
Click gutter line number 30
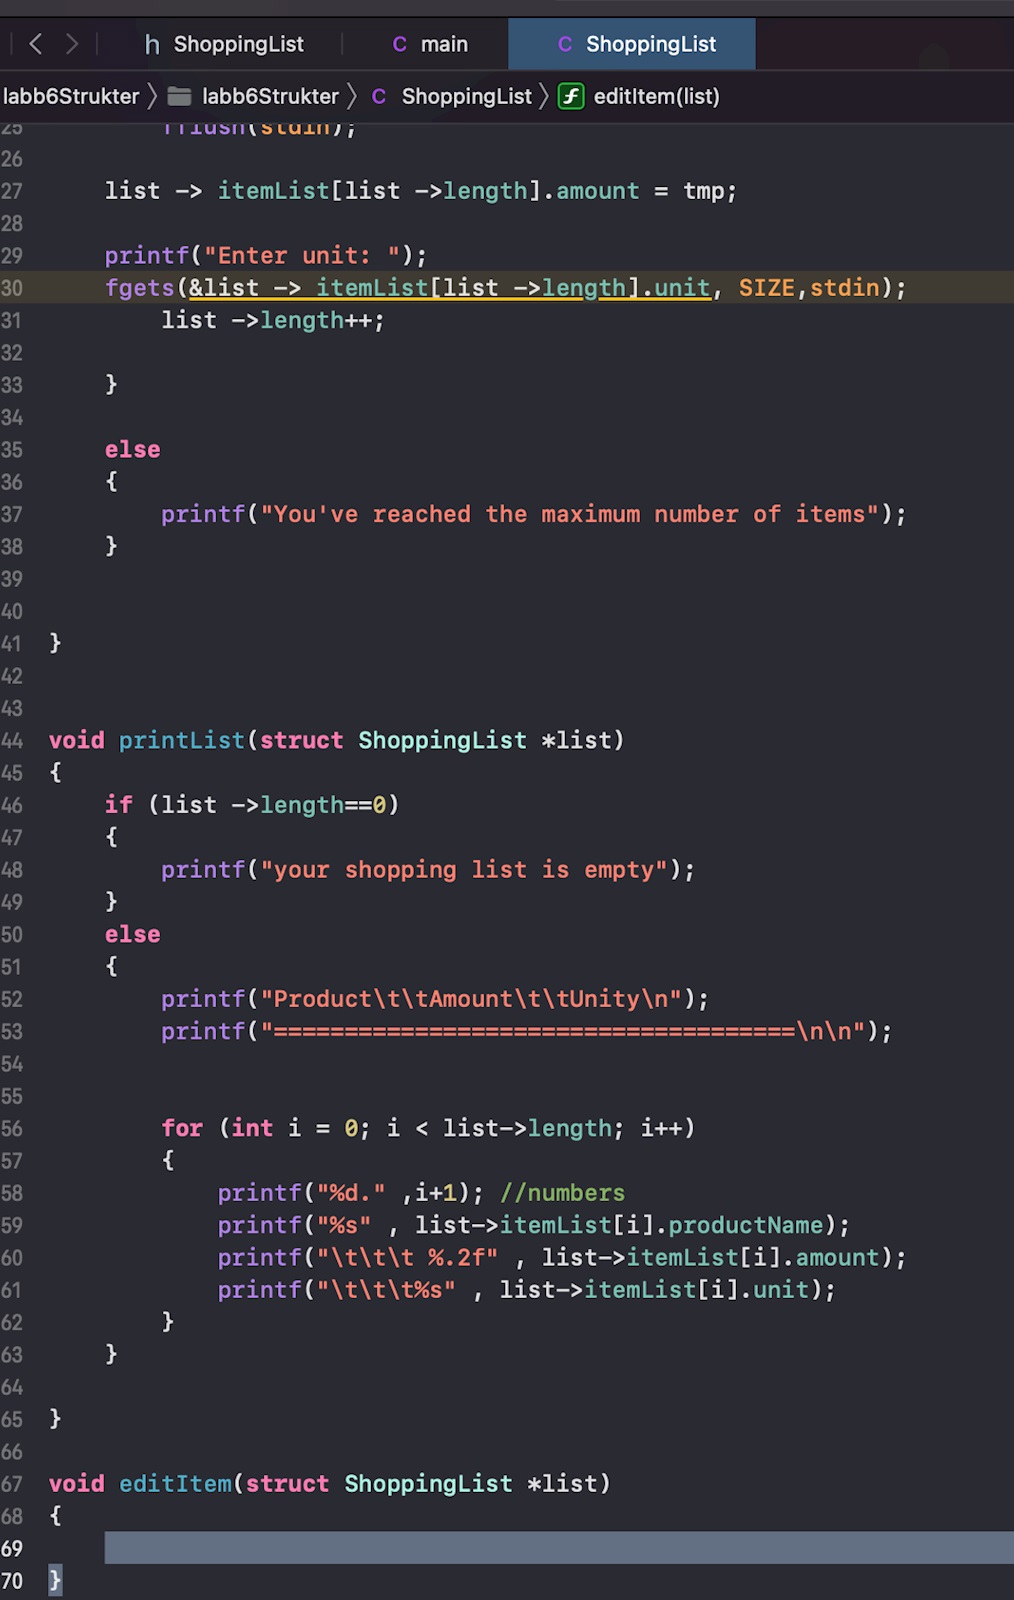(12, 288)
